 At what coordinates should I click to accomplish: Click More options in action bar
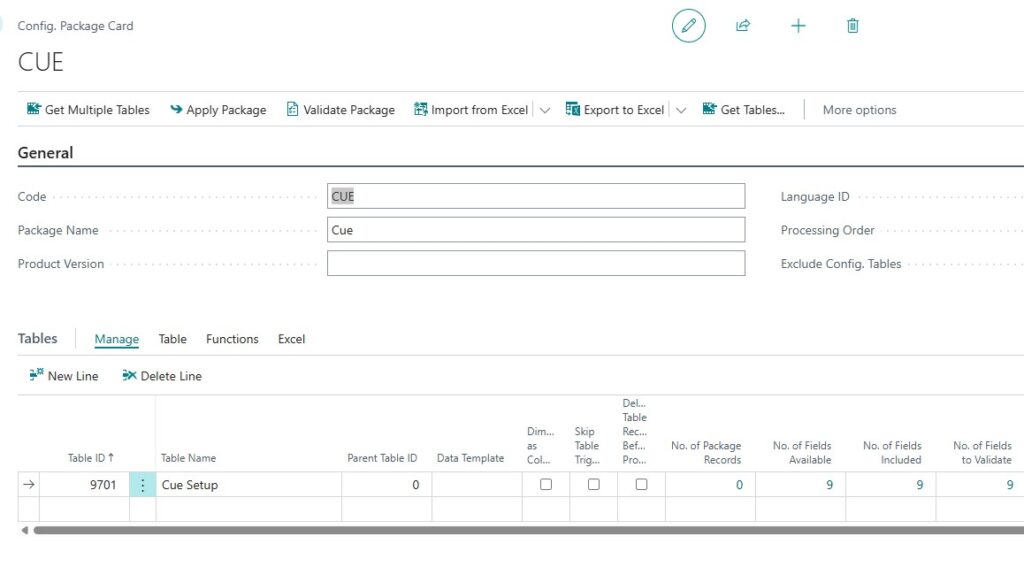tap(859, 110)
